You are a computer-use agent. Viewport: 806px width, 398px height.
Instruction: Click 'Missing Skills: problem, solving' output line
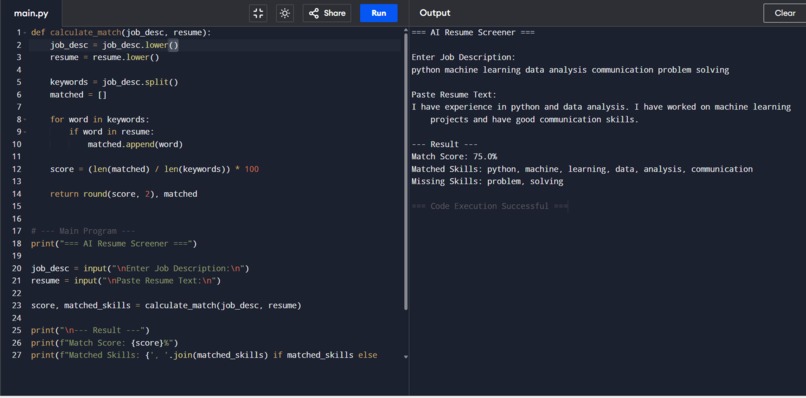[x=487, y=182]
